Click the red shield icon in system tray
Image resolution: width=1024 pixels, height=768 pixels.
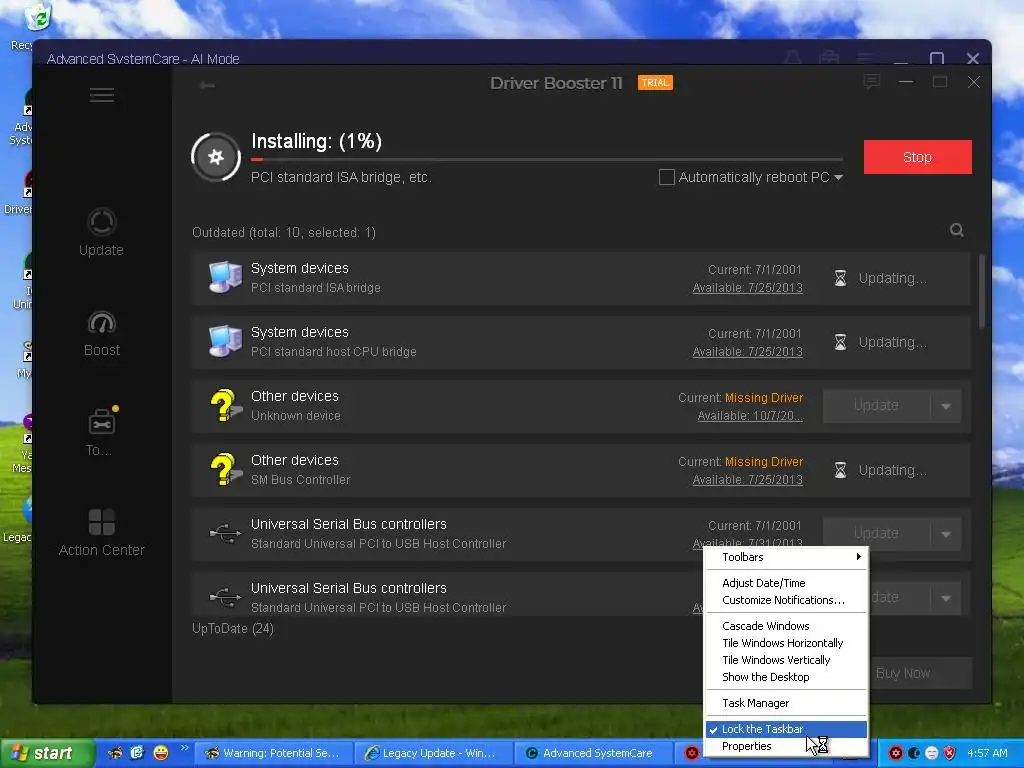pyautogui.click(x=950, y=753)
